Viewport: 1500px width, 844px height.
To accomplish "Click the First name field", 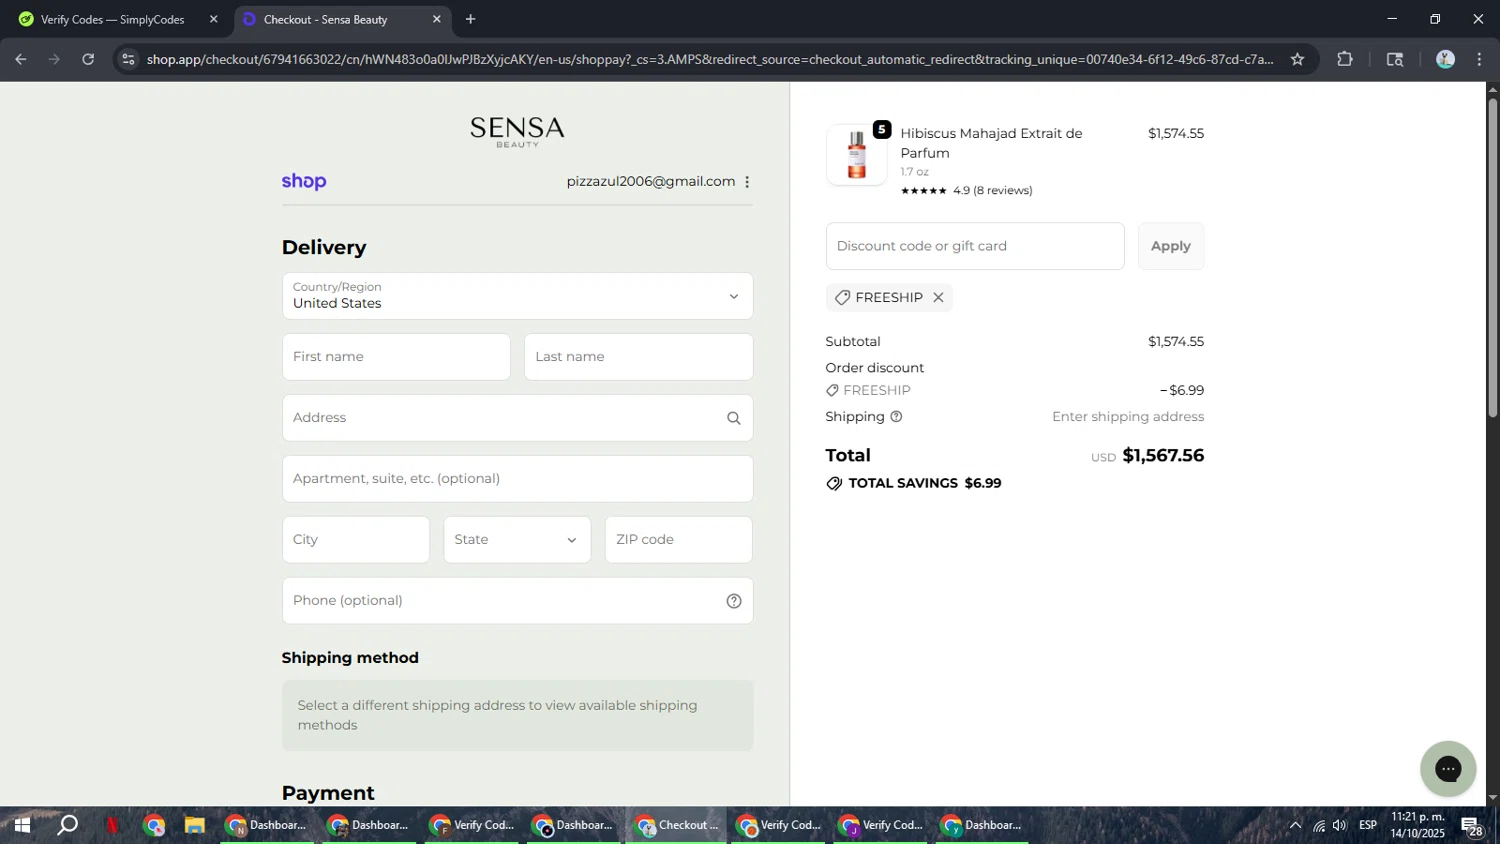I will click(396, 357).
